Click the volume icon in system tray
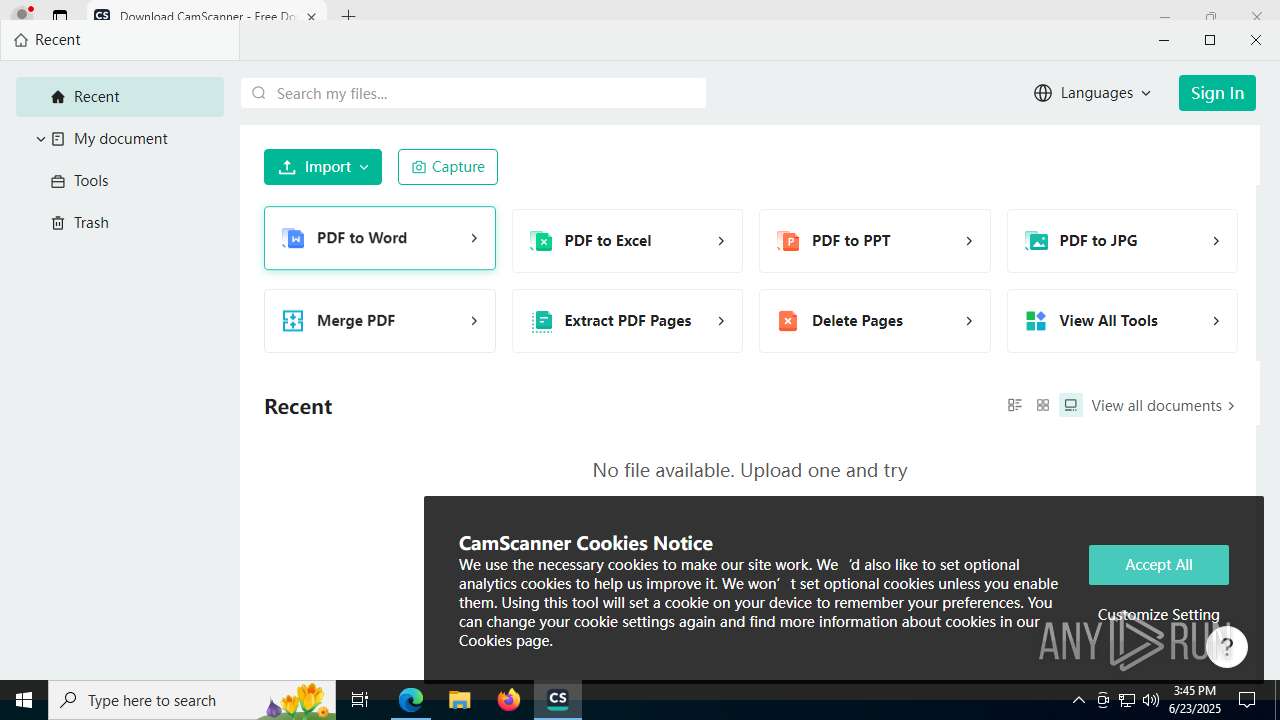Viewport: 1280px width, 720px height. point(1151,700)
